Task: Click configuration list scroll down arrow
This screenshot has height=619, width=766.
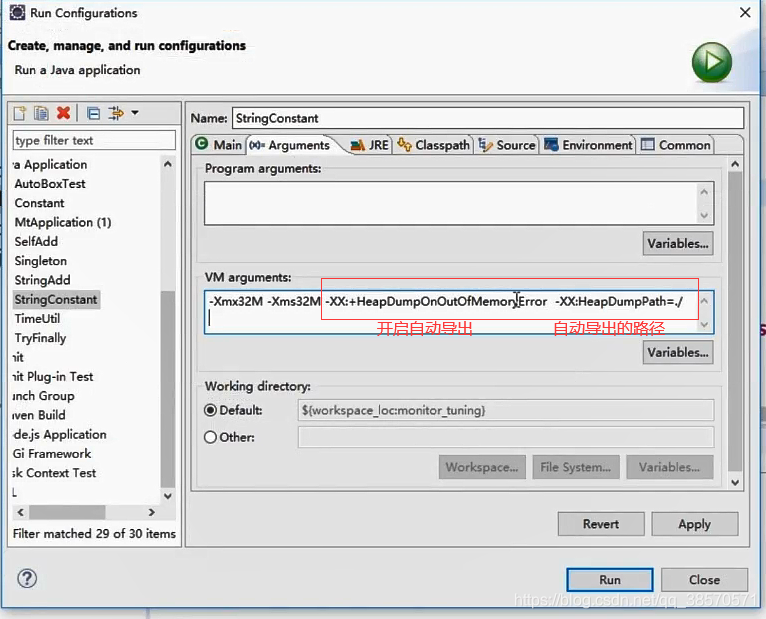Action: 168,496
